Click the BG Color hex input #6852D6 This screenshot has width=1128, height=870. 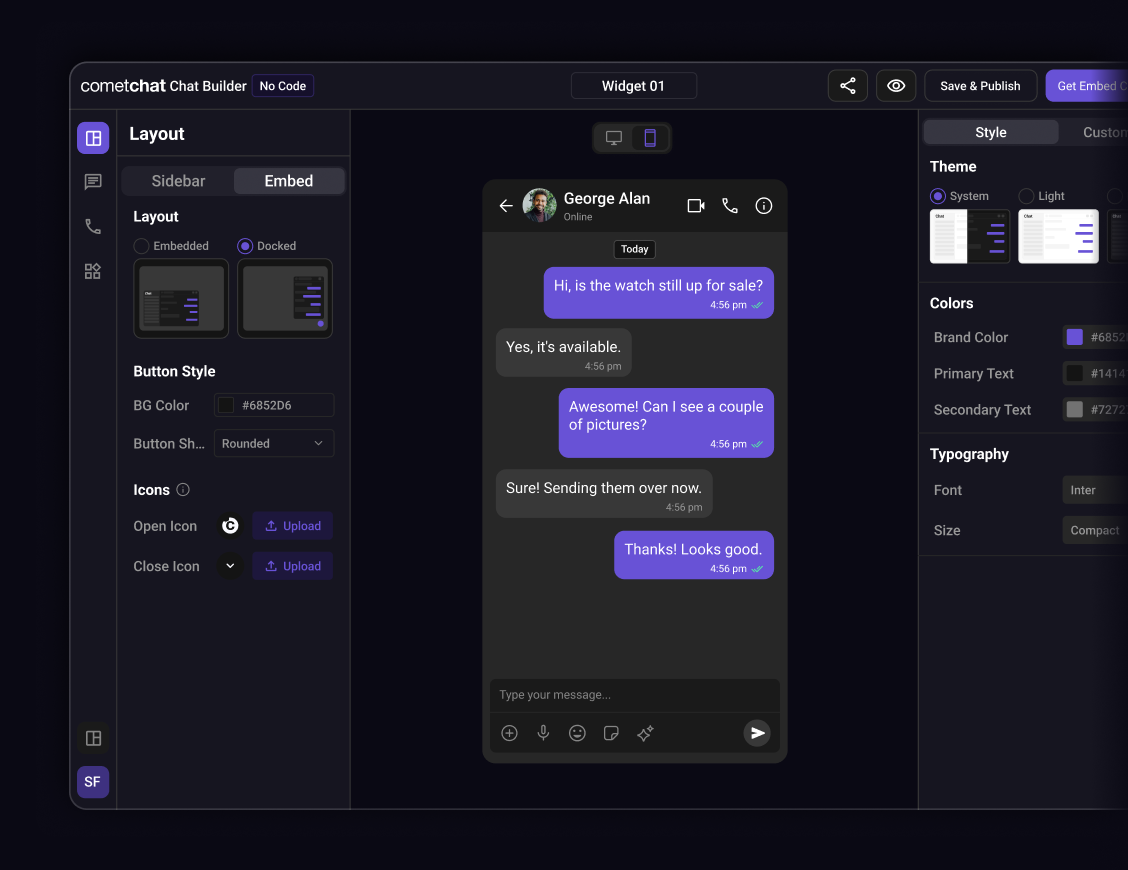274,405
